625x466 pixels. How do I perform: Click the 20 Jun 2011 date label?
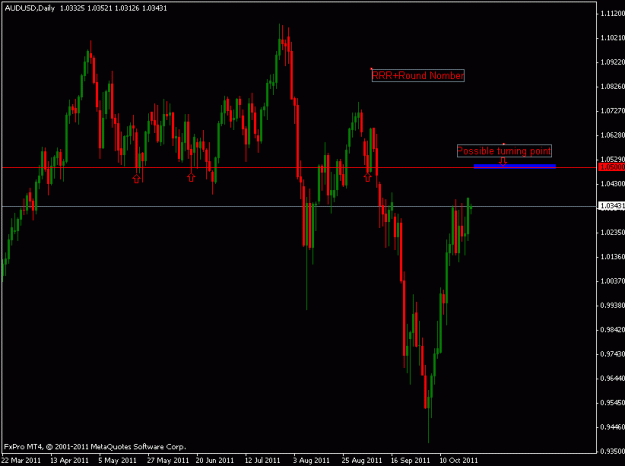tap(215, 460)
